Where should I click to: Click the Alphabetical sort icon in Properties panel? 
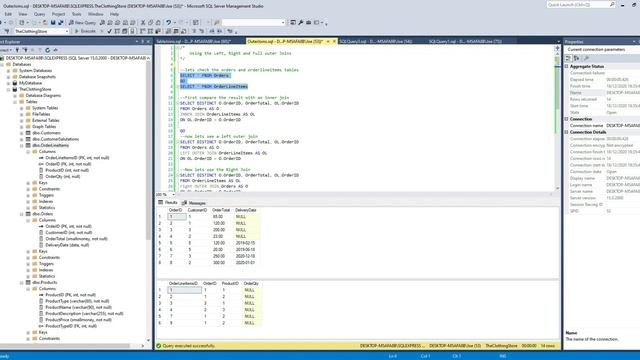point(576,58)
